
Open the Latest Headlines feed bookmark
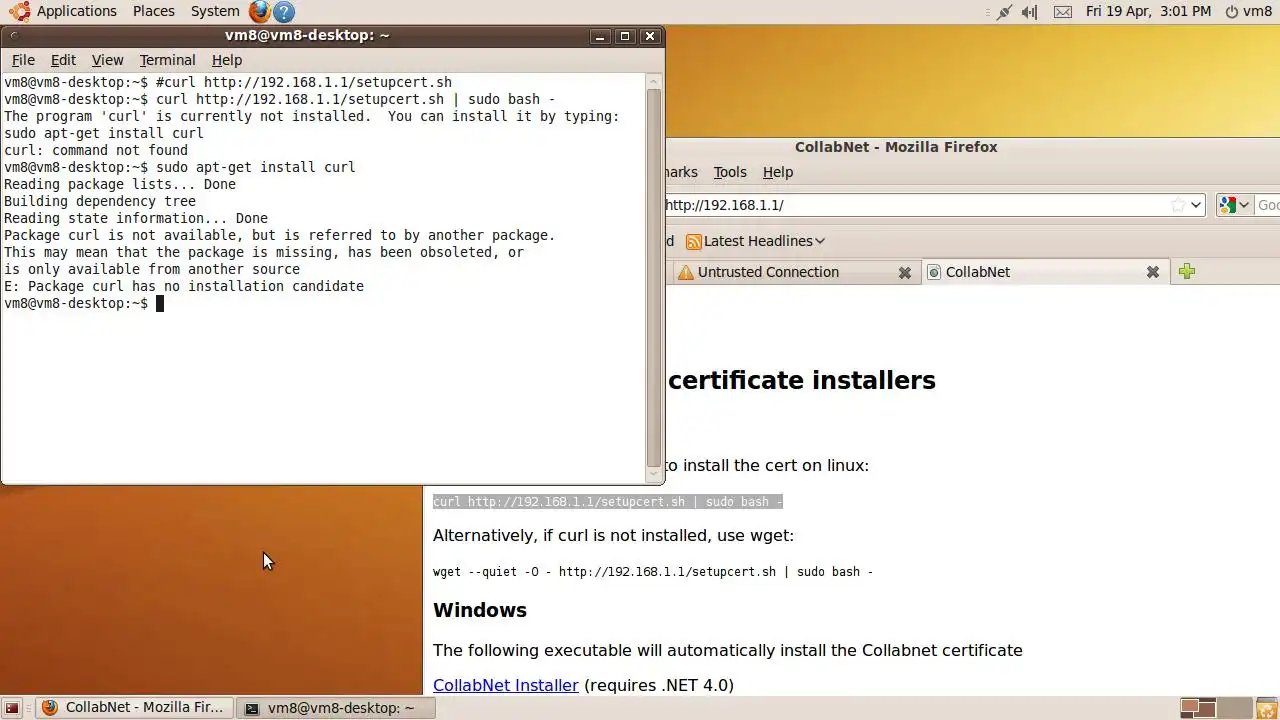click(755, 241)
